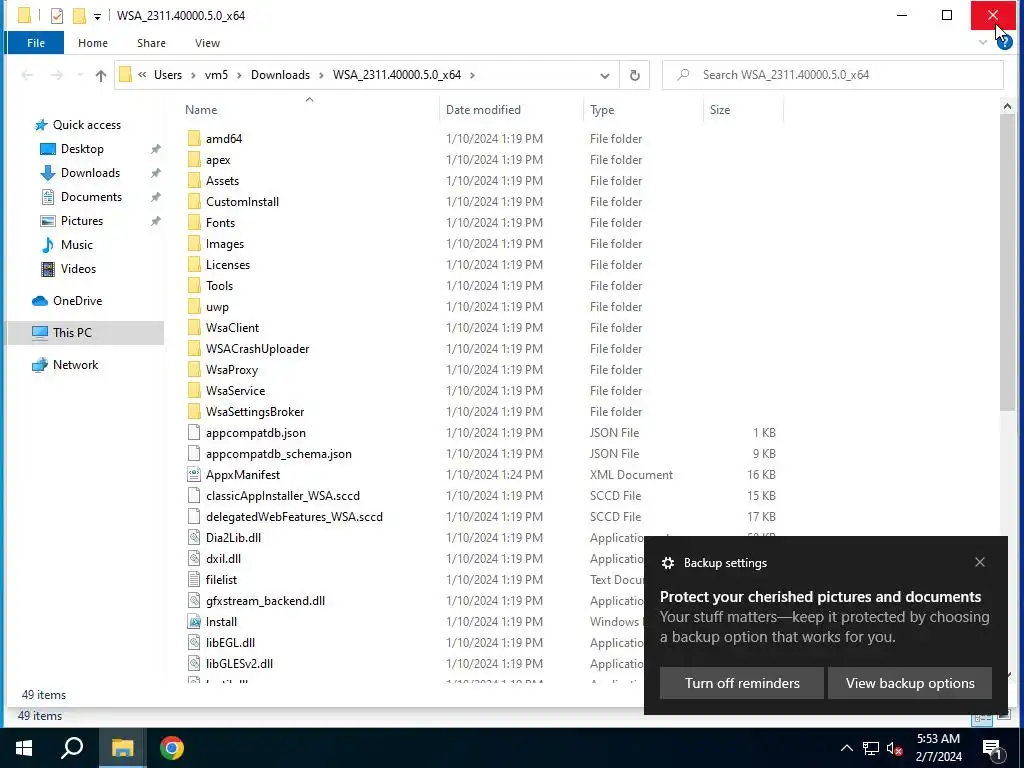
Task: Click the Users breadcrumb in address bar
Action: click(168, 75)
